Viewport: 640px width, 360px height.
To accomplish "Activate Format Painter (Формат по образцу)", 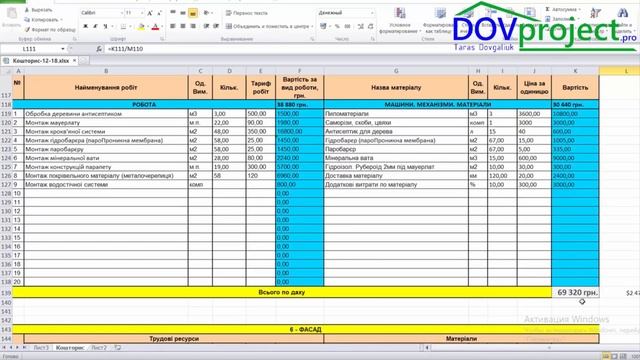I will [50, 29].
